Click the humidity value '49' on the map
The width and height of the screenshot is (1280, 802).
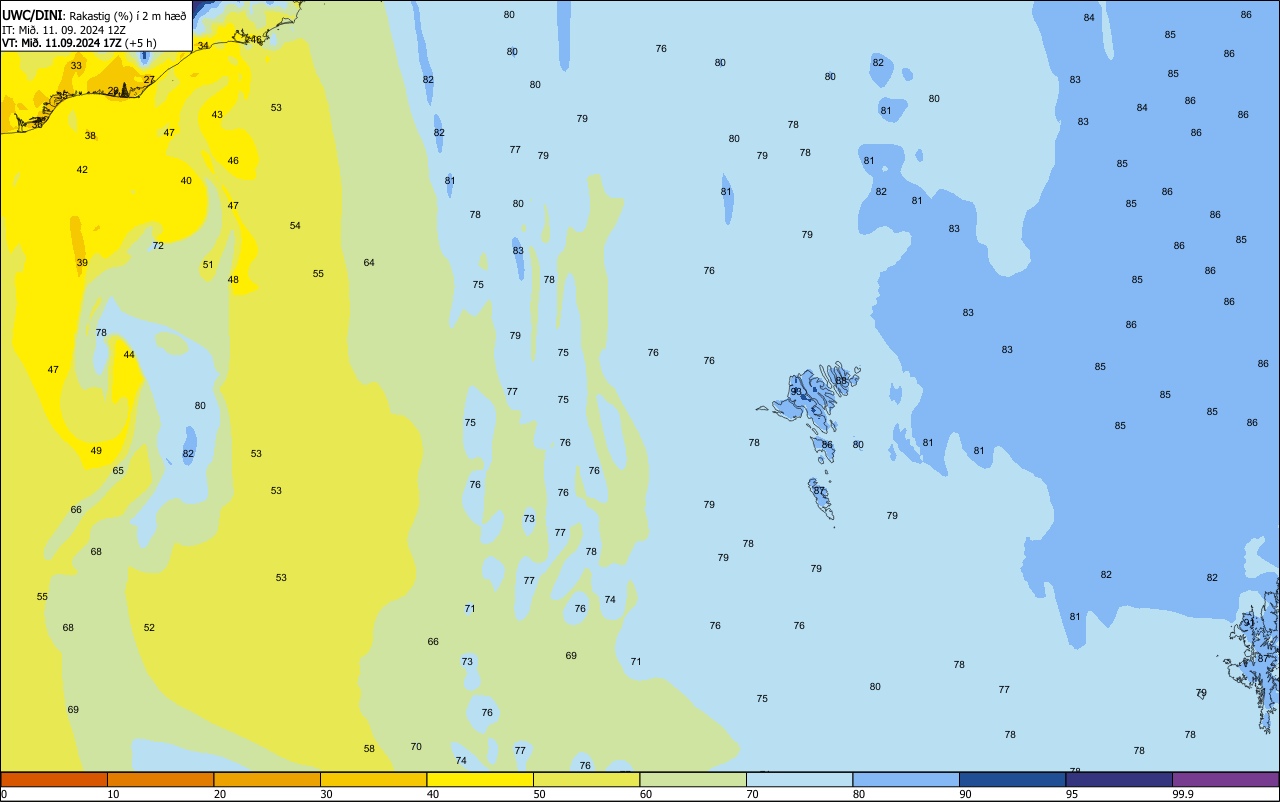pyautogui.click(x=96, y=451)
